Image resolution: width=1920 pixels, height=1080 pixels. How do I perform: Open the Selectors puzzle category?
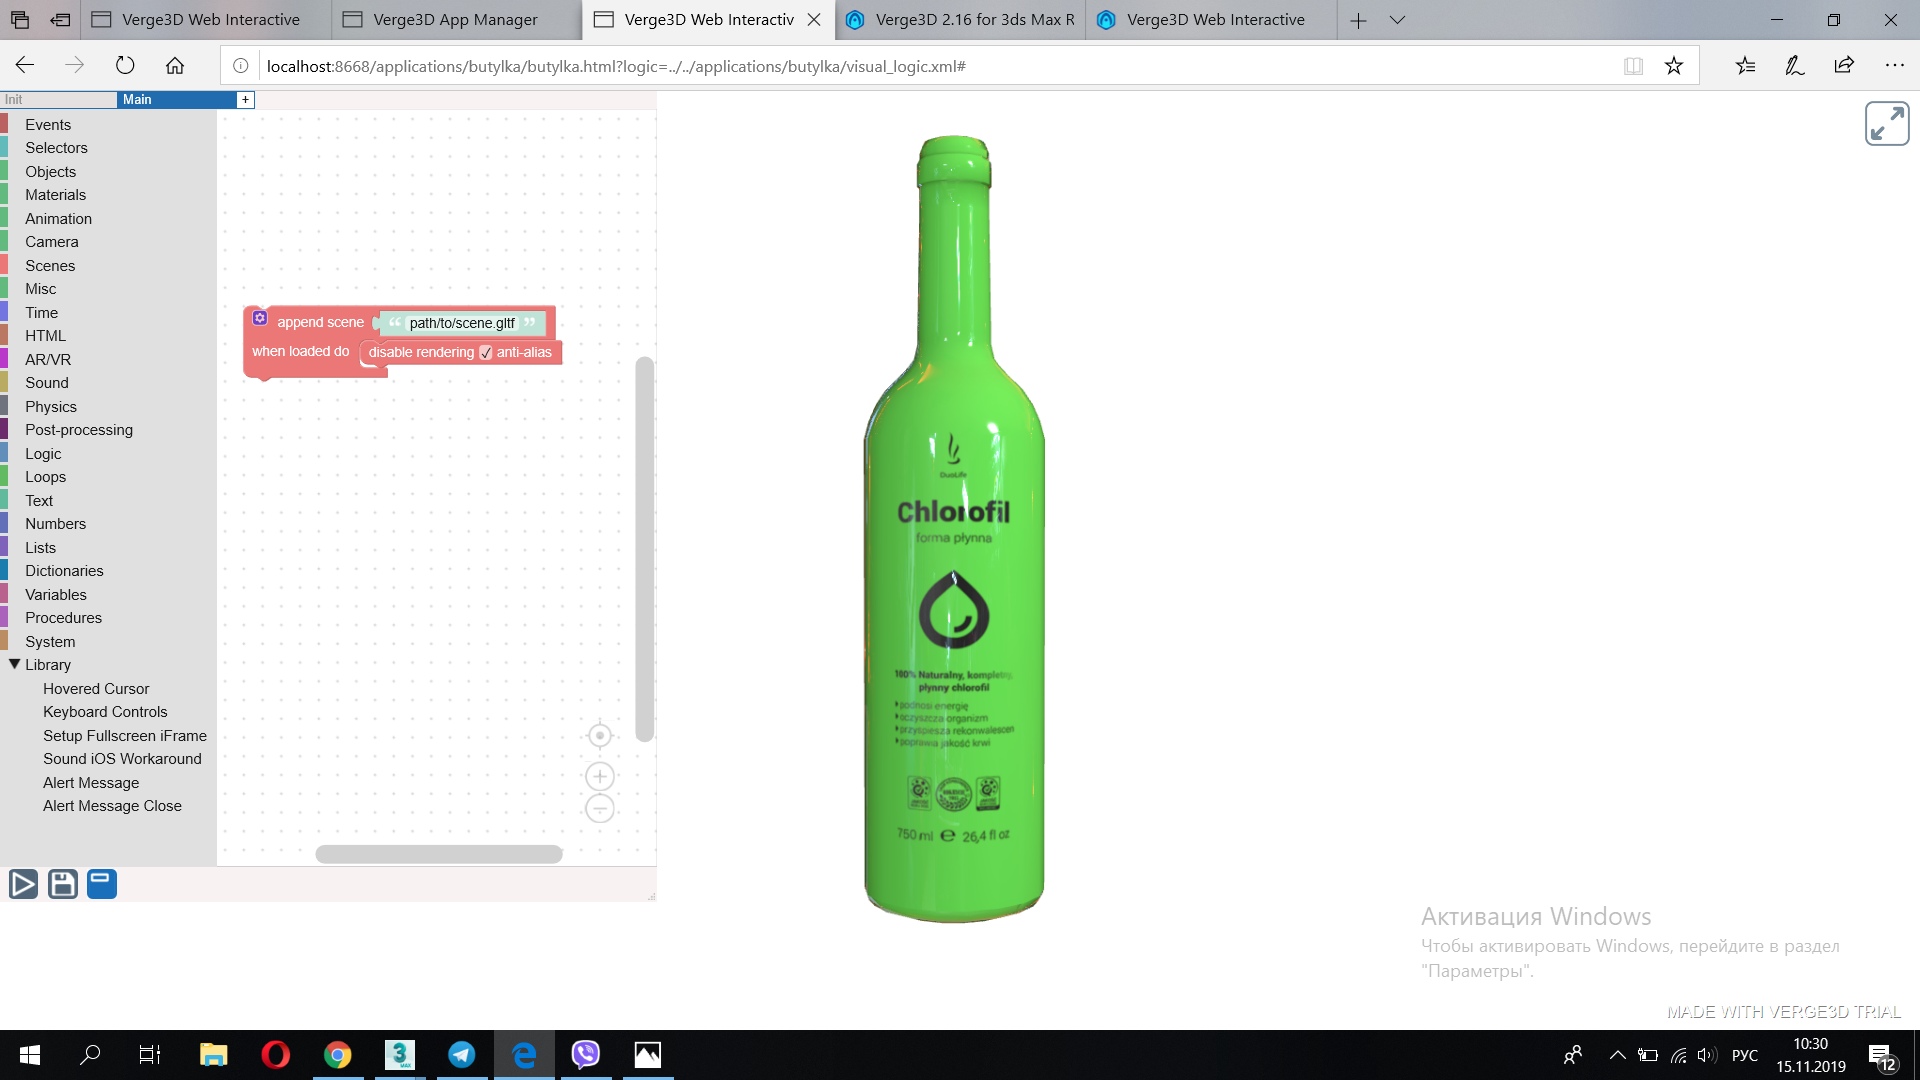pyautogui.click(x=56, y=148)
